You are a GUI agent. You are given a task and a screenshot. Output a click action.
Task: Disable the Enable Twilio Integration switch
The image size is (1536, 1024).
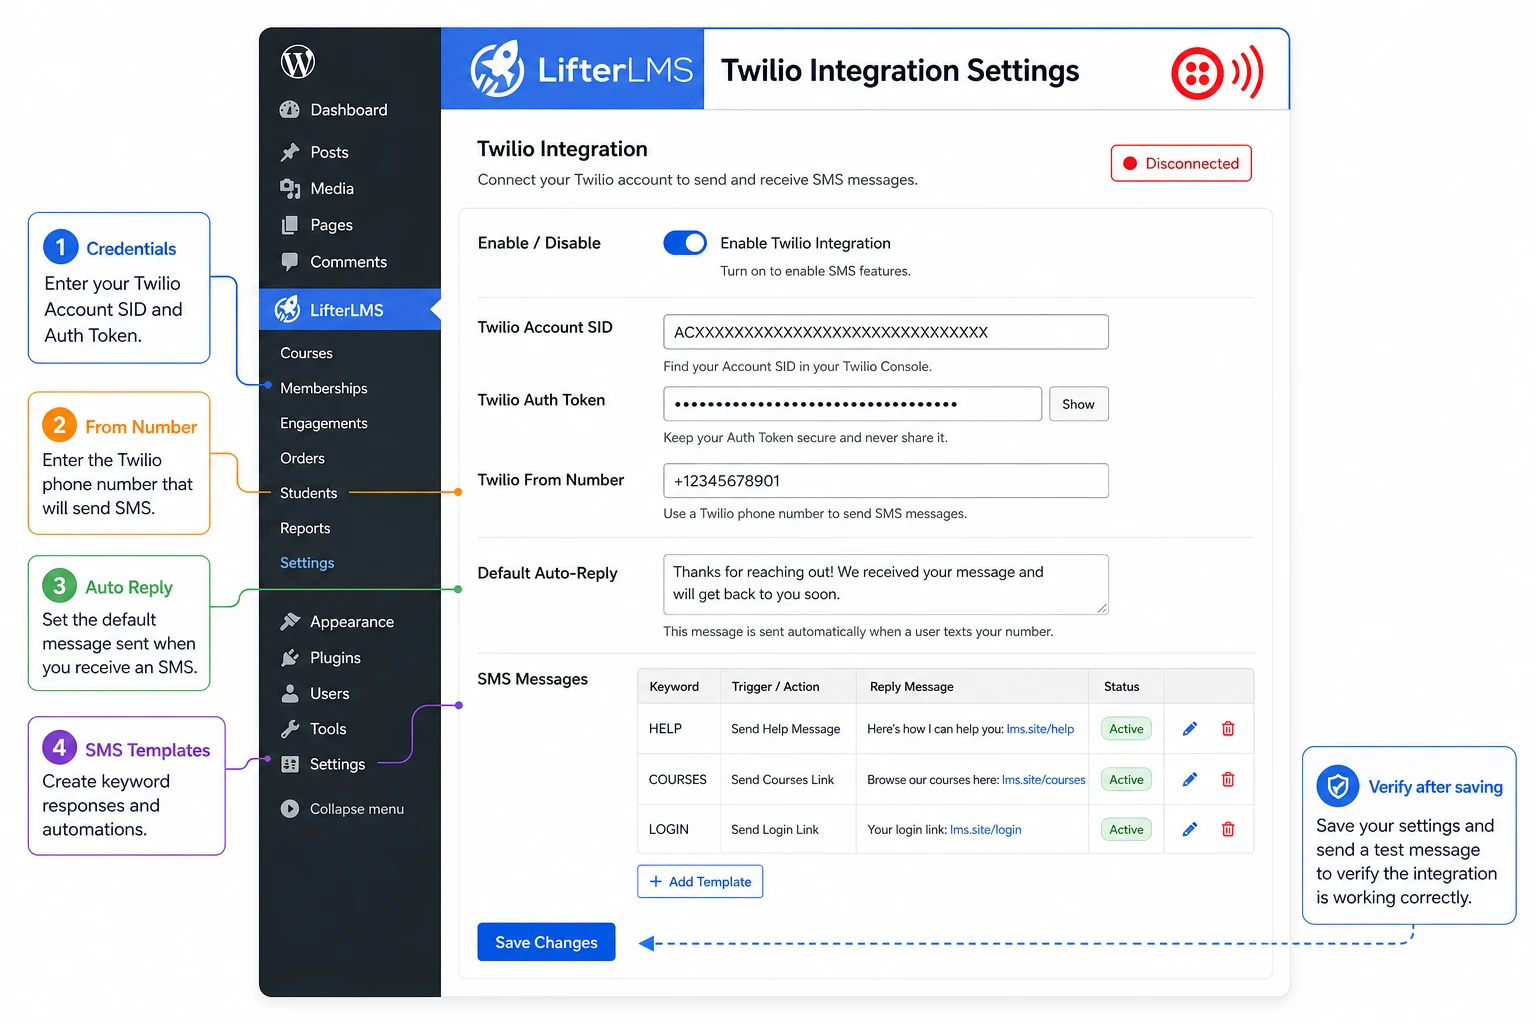685,243
